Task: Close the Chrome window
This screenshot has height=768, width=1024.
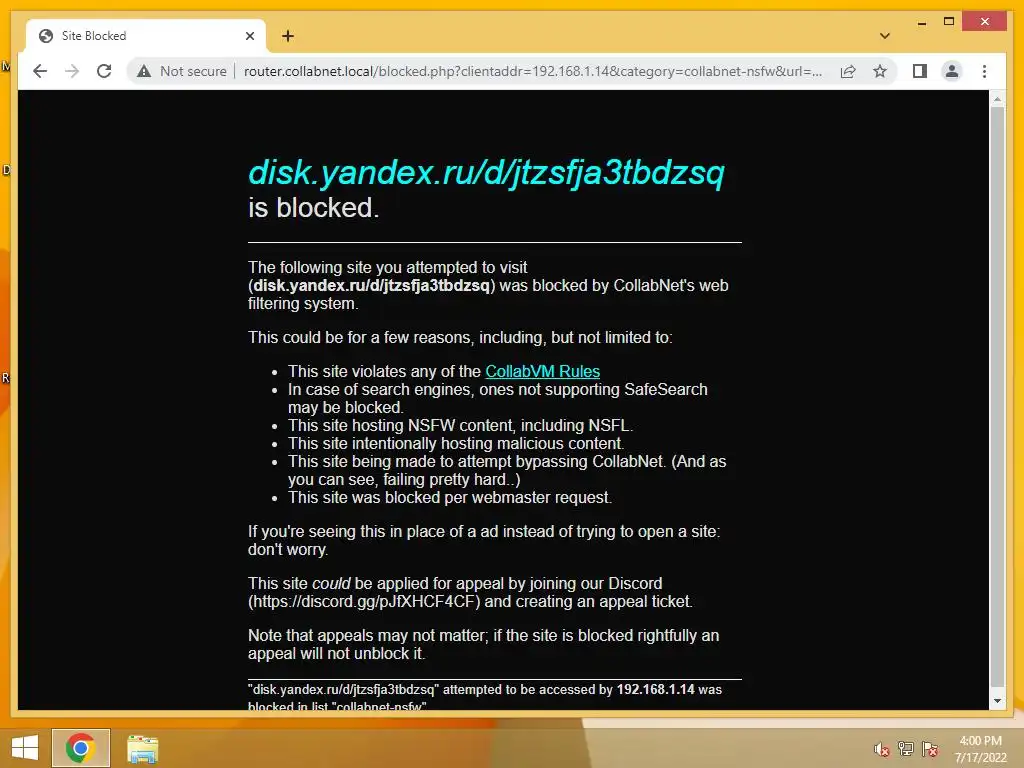Action: click(985, 22)
